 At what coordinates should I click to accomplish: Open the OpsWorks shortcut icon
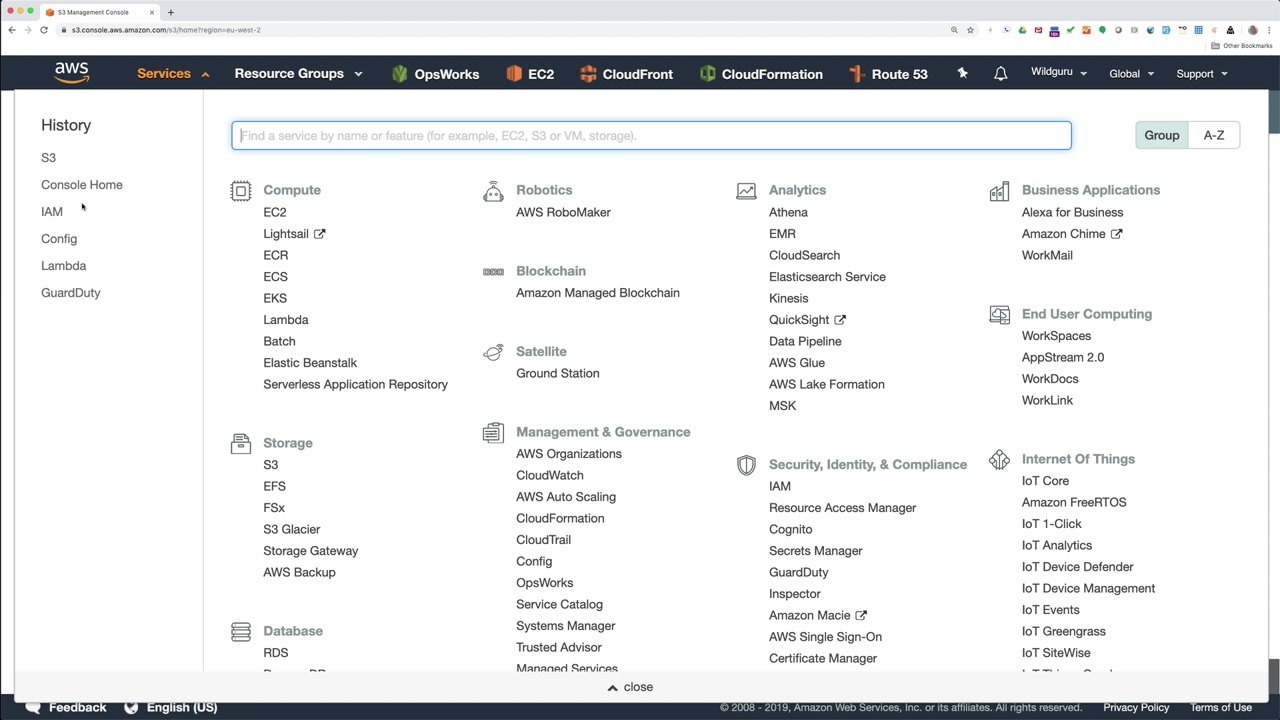(x=400, y=74)
